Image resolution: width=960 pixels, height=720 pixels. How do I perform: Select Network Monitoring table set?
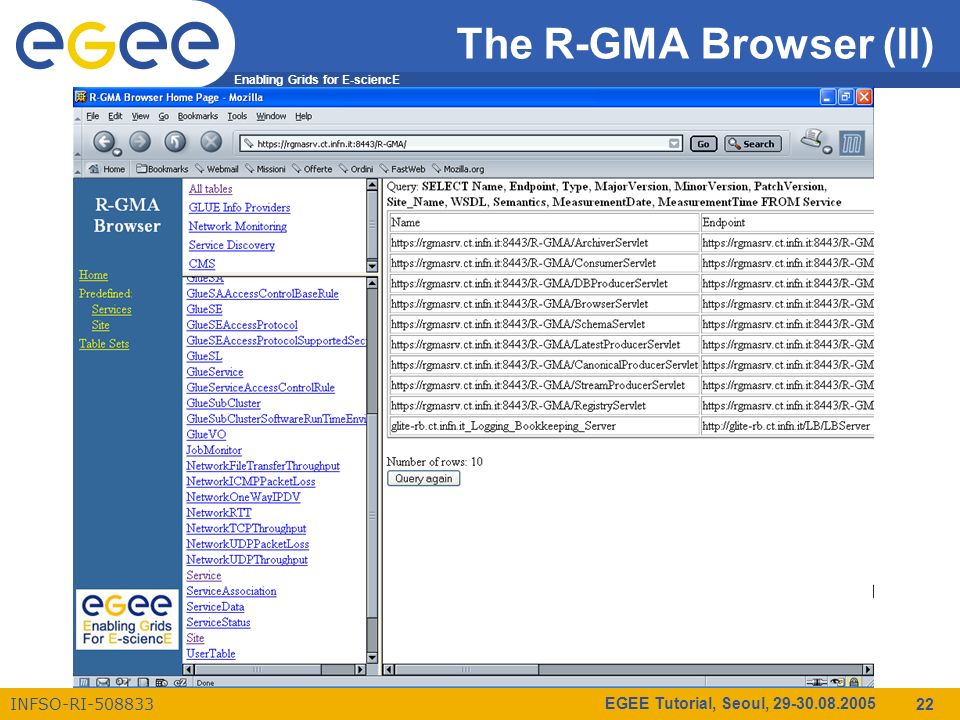238,227
